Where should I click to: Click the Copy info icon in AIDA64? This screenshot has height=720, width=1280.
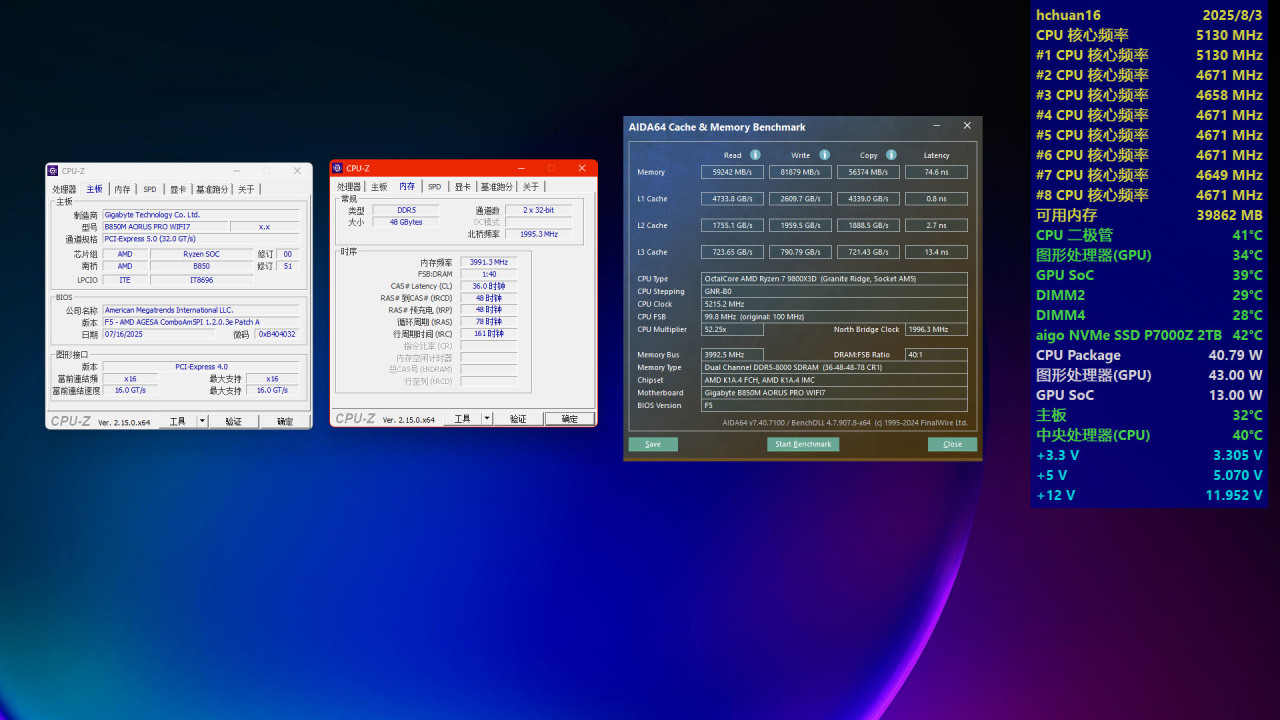point(891,155)
